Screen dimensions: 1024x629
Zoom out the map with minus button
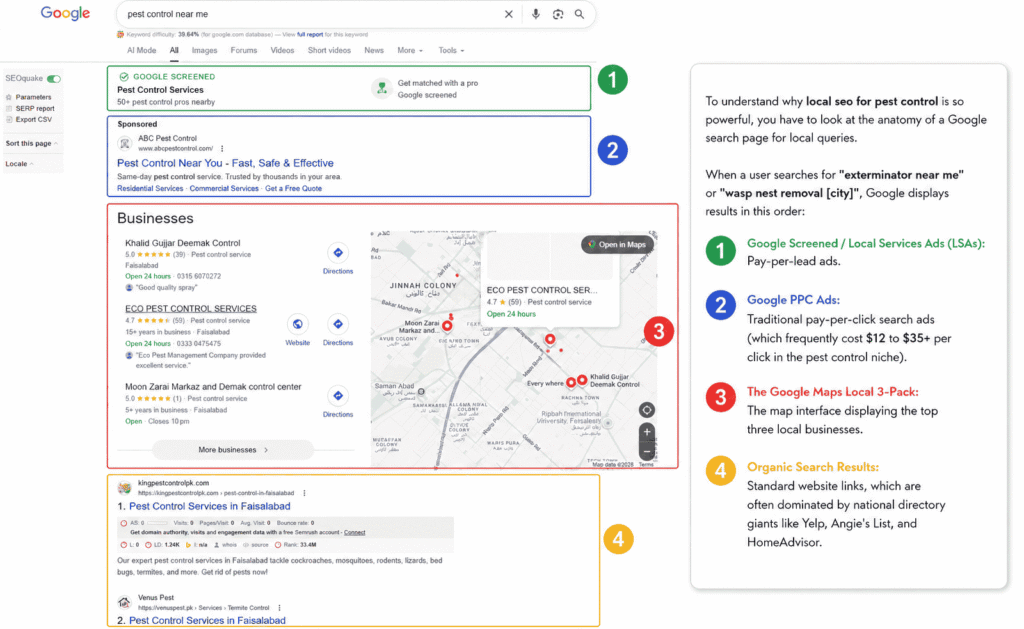(647, 451)
